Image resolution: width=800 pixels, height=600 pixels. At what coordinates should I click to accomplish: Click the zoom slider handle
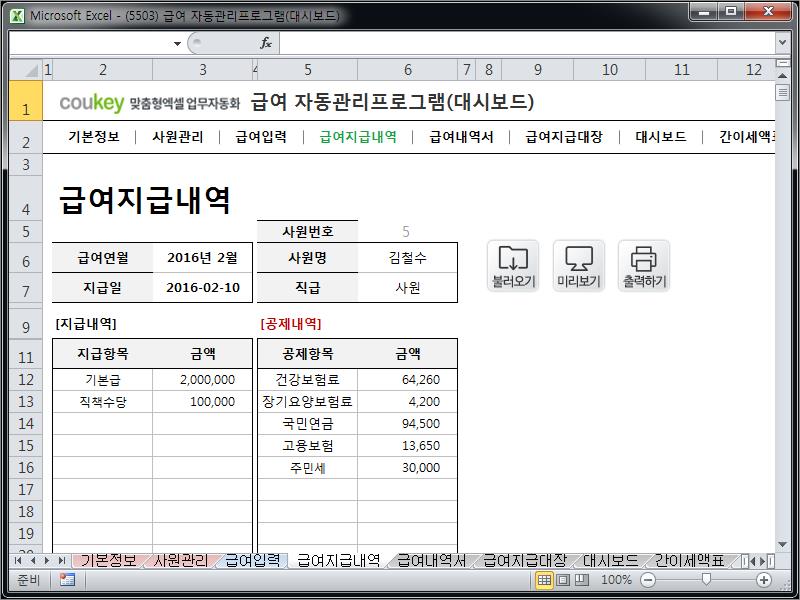[706, 579]
